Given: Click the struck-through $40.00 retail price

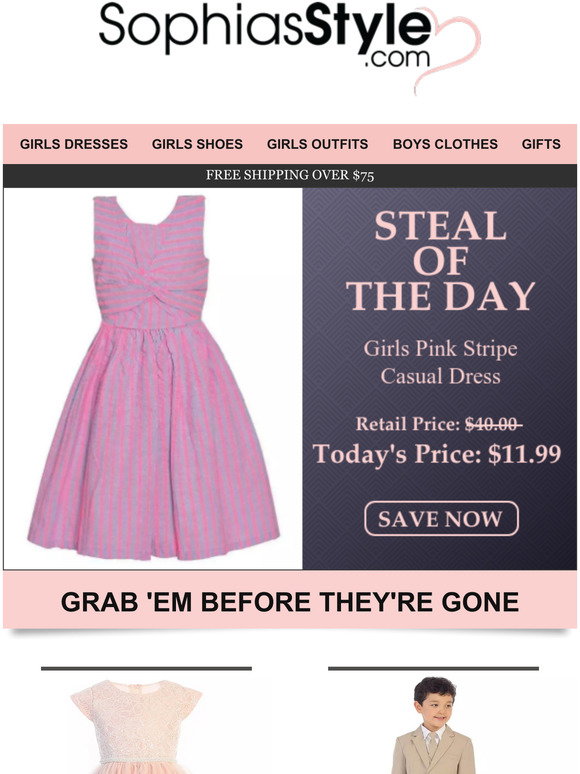Looking at the screenshot, I should coord(493,424).
